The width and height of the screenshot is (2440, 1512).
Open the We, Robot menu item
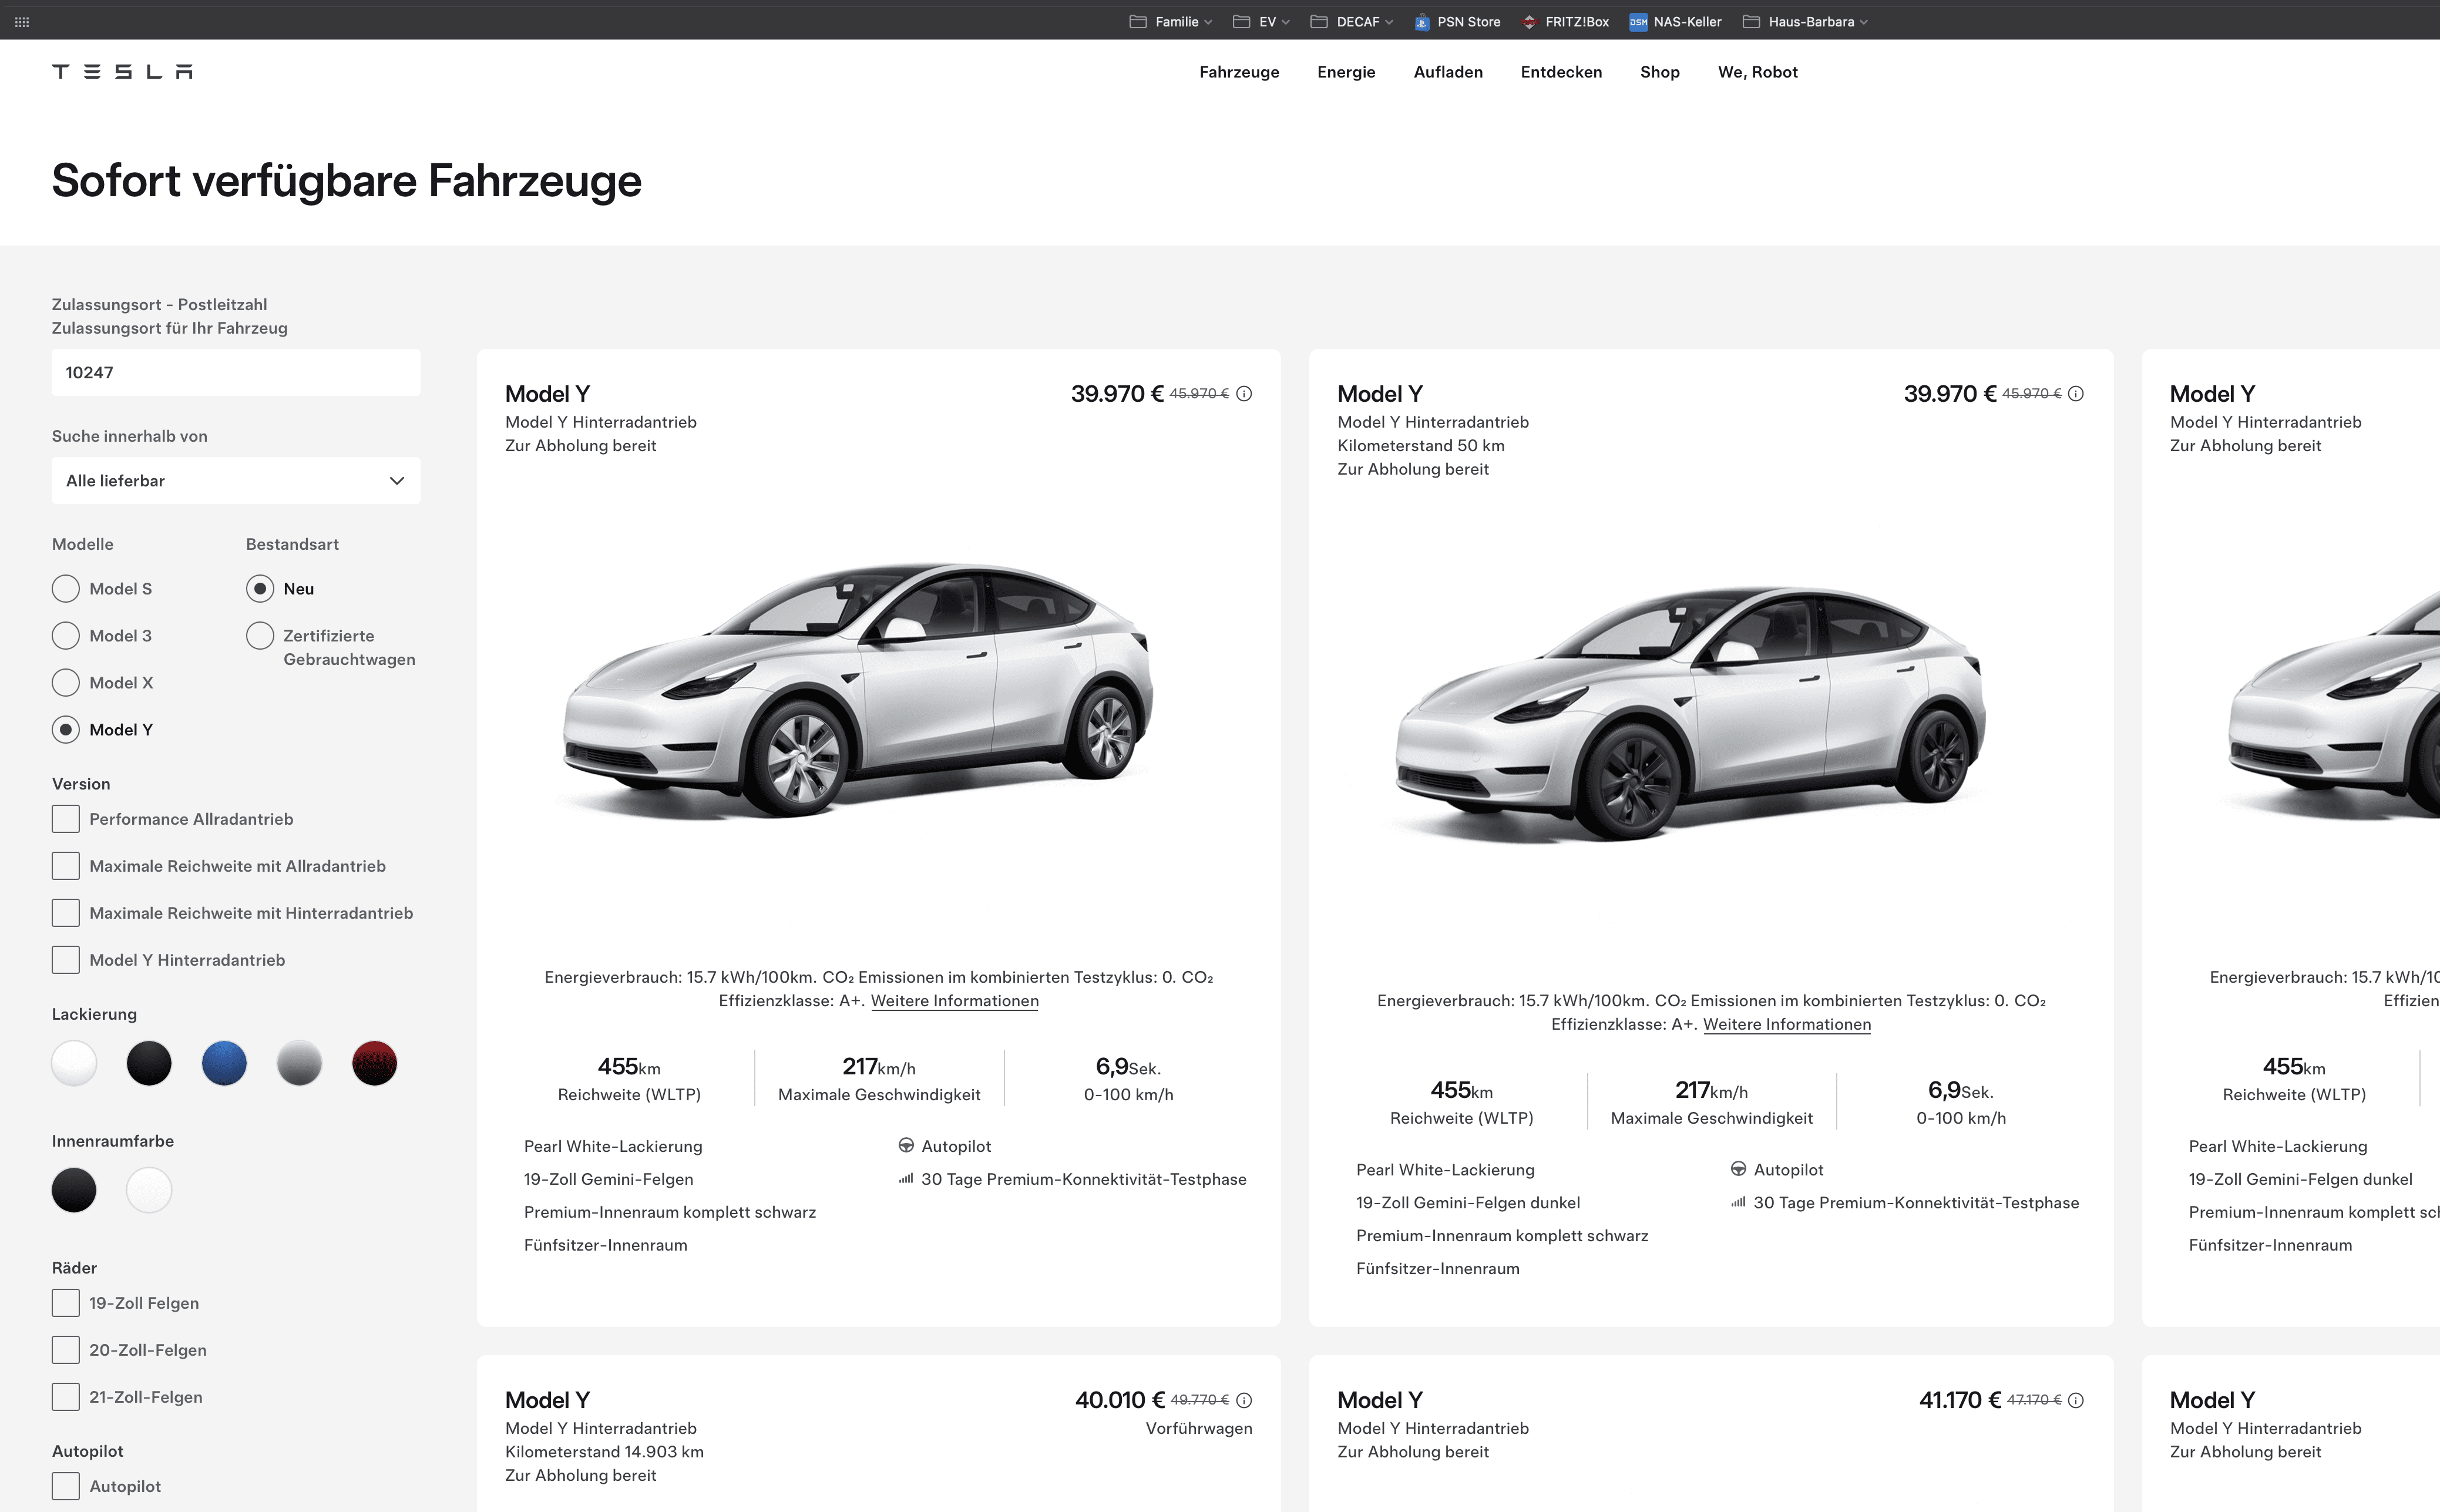pyautogui.click(x=1757, y=72)
